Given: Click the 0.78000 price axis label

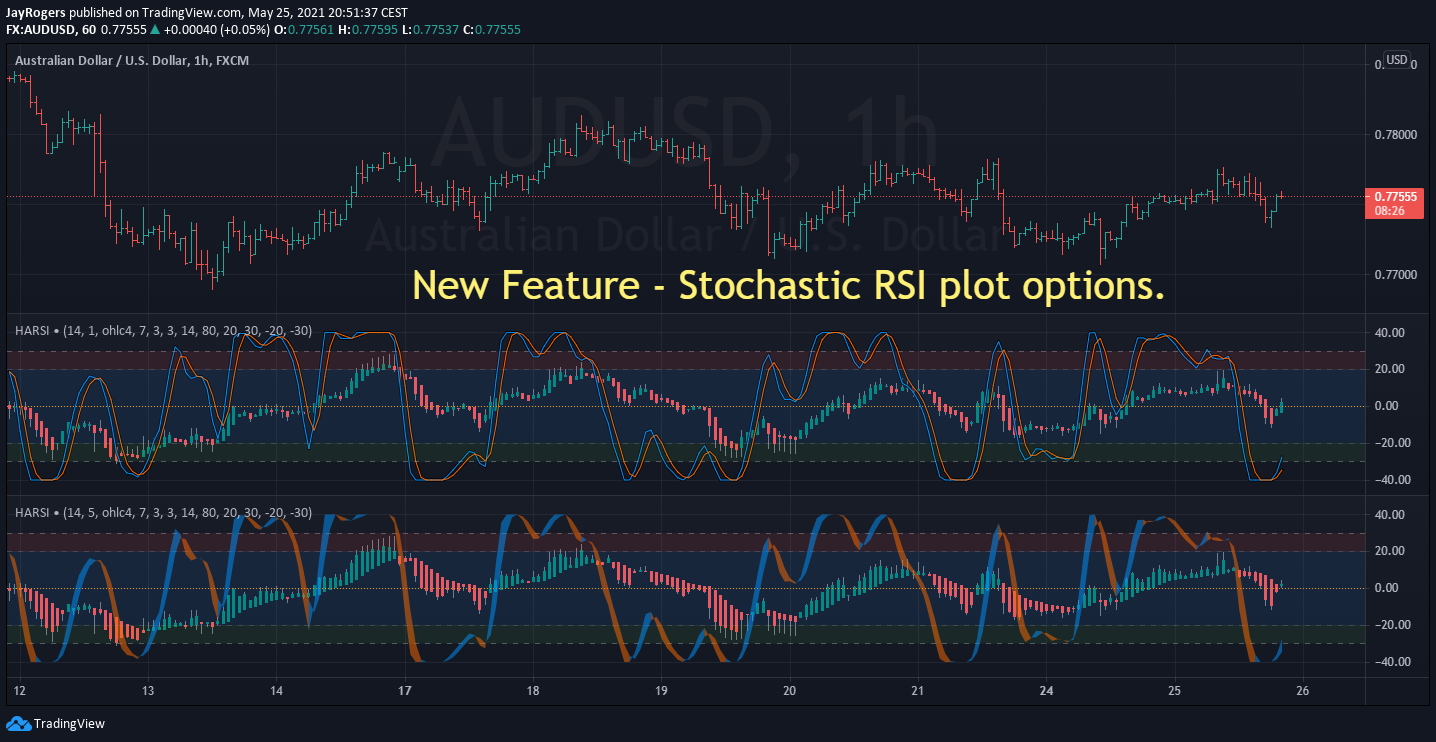Looking at the screenshot, I should [1397, 134].
